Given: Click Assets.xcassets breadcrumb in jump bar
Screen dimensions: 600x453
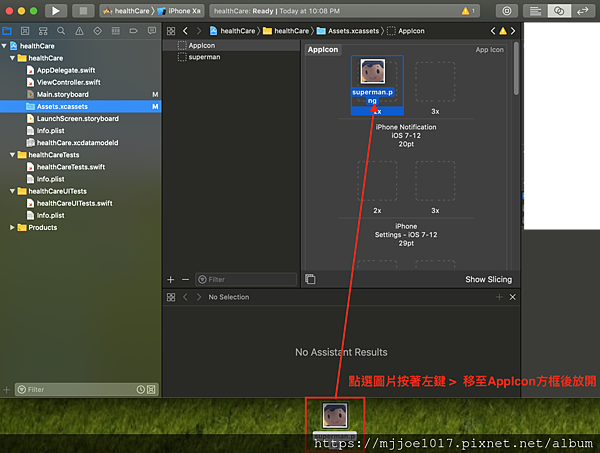Looking at the screenshot, I should click(348, 31).
